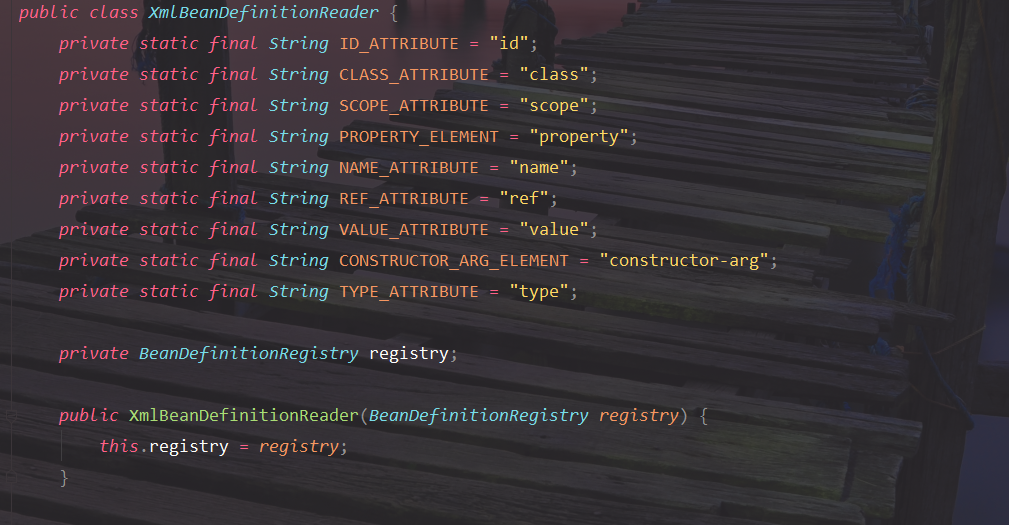Click the 'private' keyword on the BeanDefinitionRegistry line
This screenshot has width=1009, height=525.
(x=94, y=353)
